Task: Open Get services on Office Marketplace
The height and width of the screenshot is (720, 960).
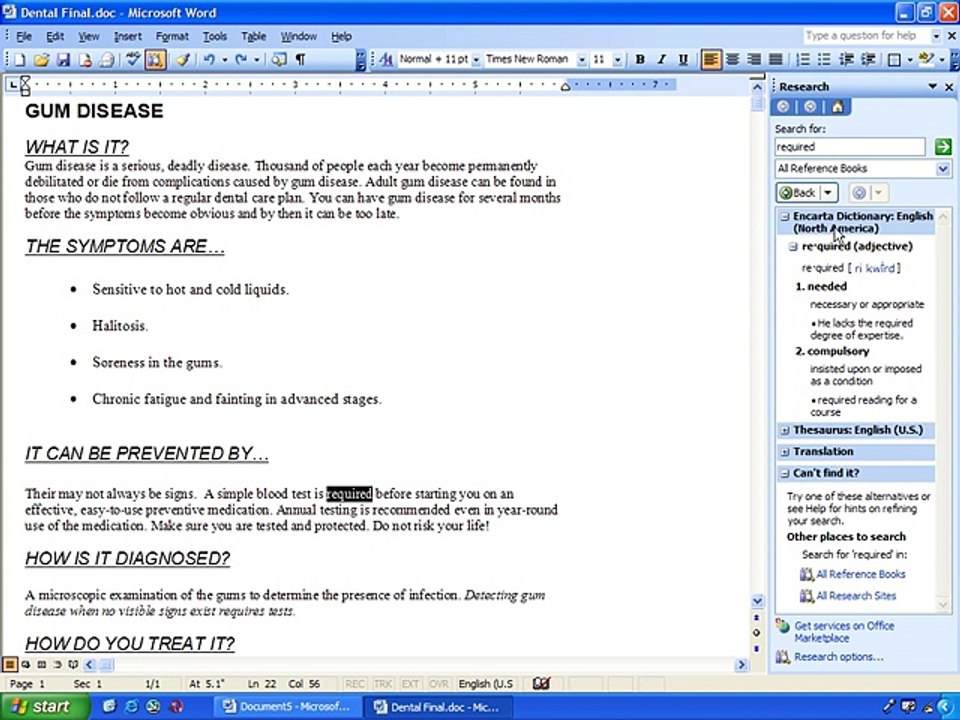Action: pyautogui.click(x=844, y=632)
